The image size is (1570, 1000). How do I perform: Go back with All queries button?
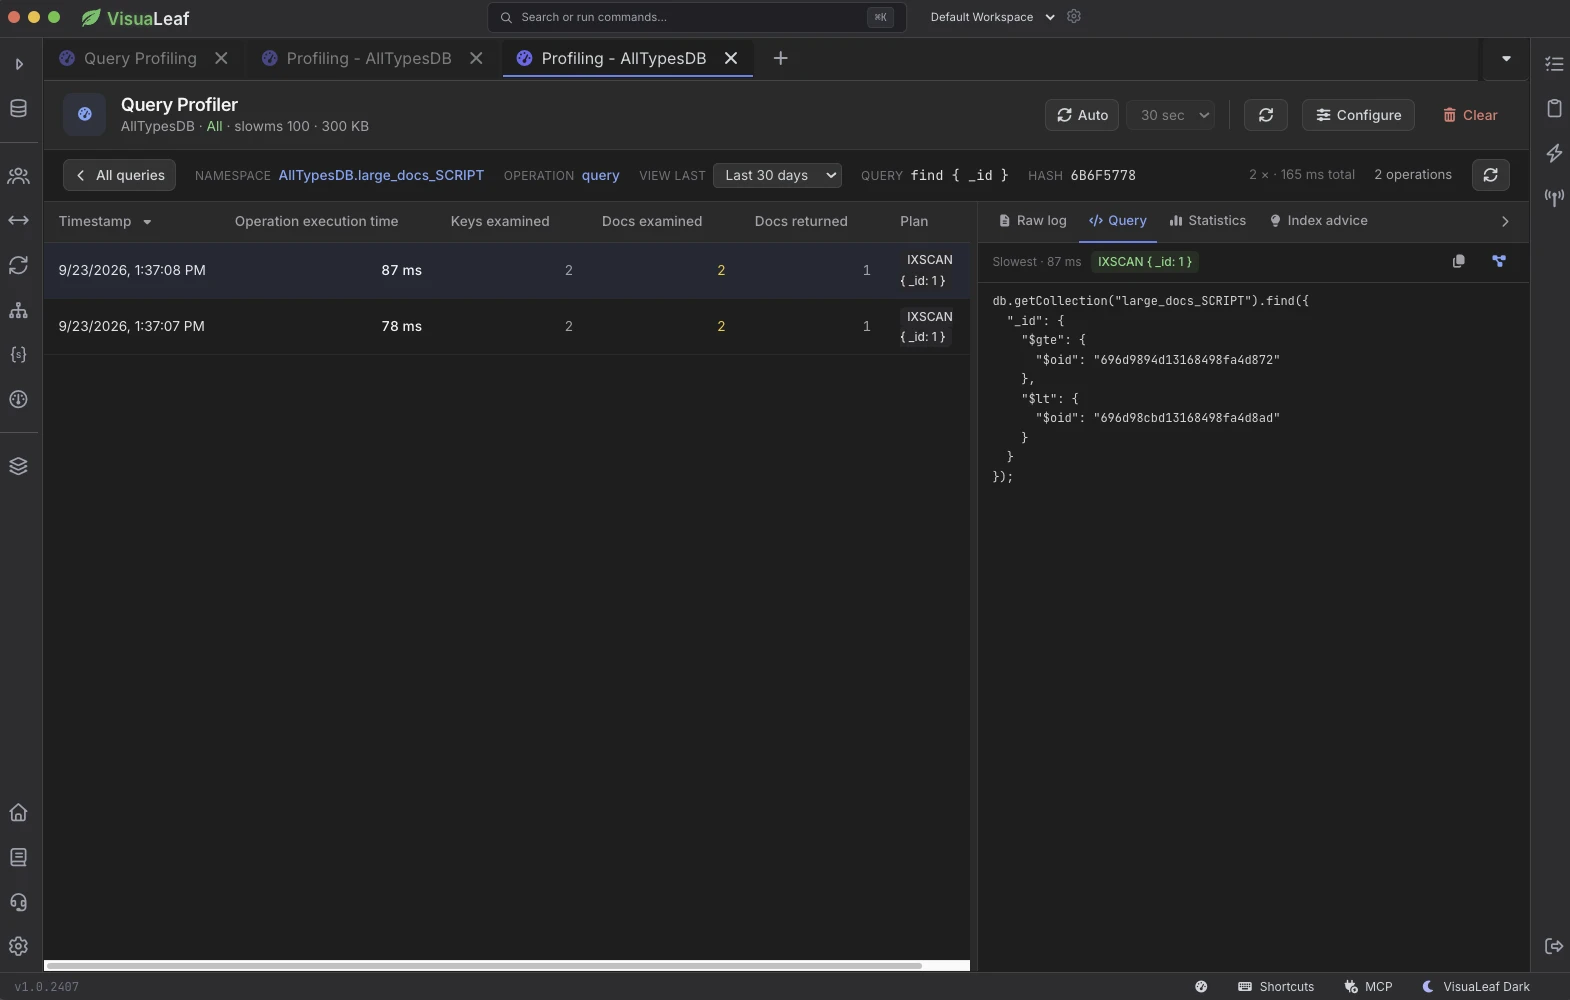(x=119, y=175)
